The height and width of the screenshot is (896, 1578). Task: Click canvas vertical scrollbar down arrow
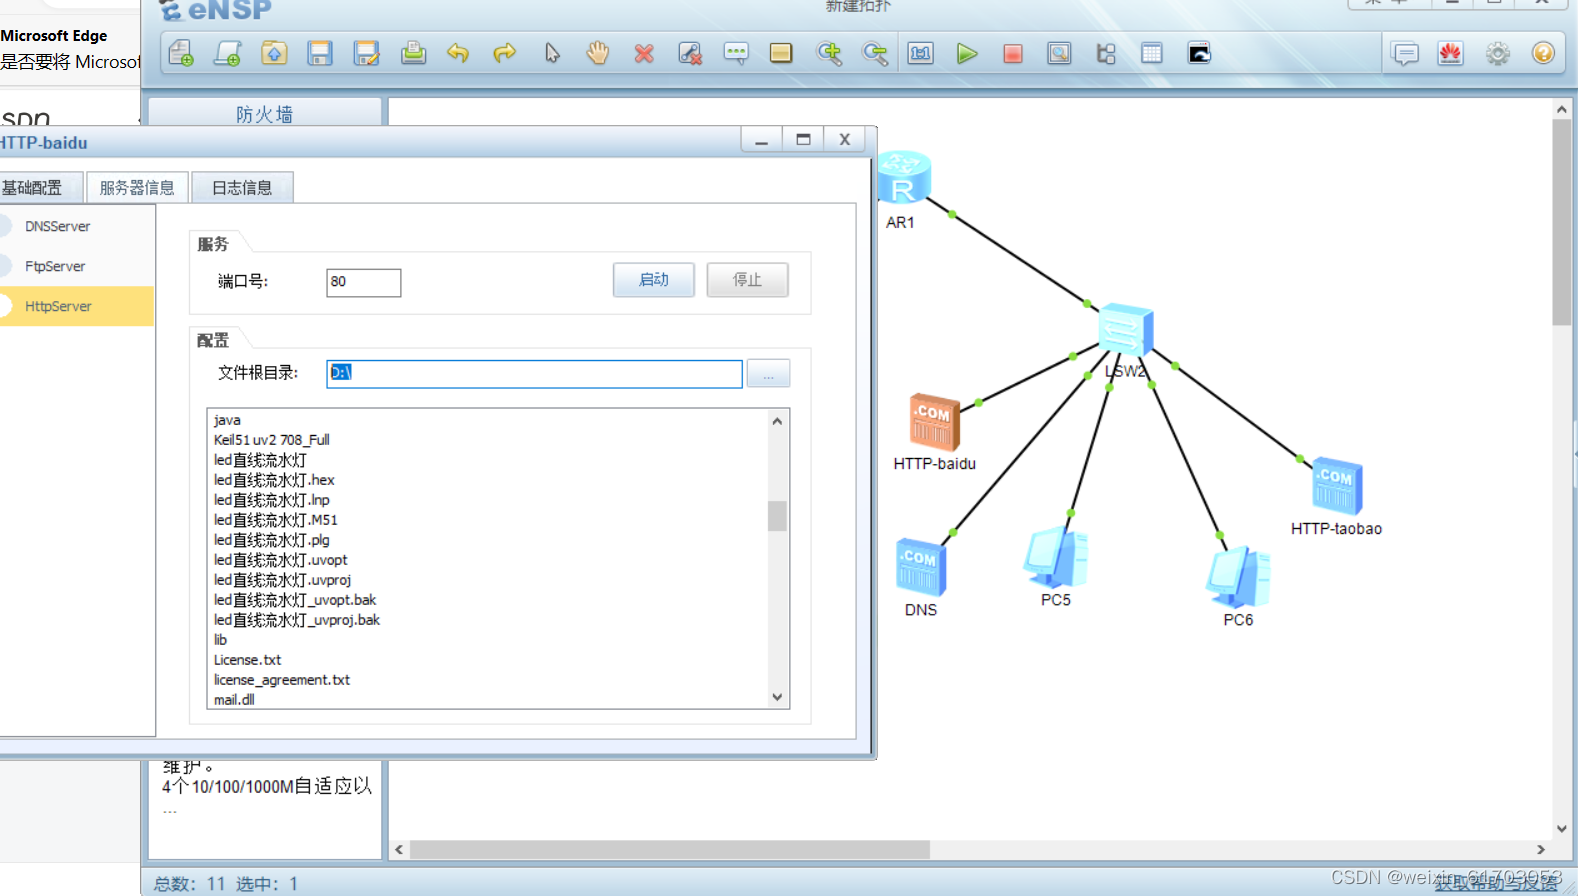point(1562,828)
